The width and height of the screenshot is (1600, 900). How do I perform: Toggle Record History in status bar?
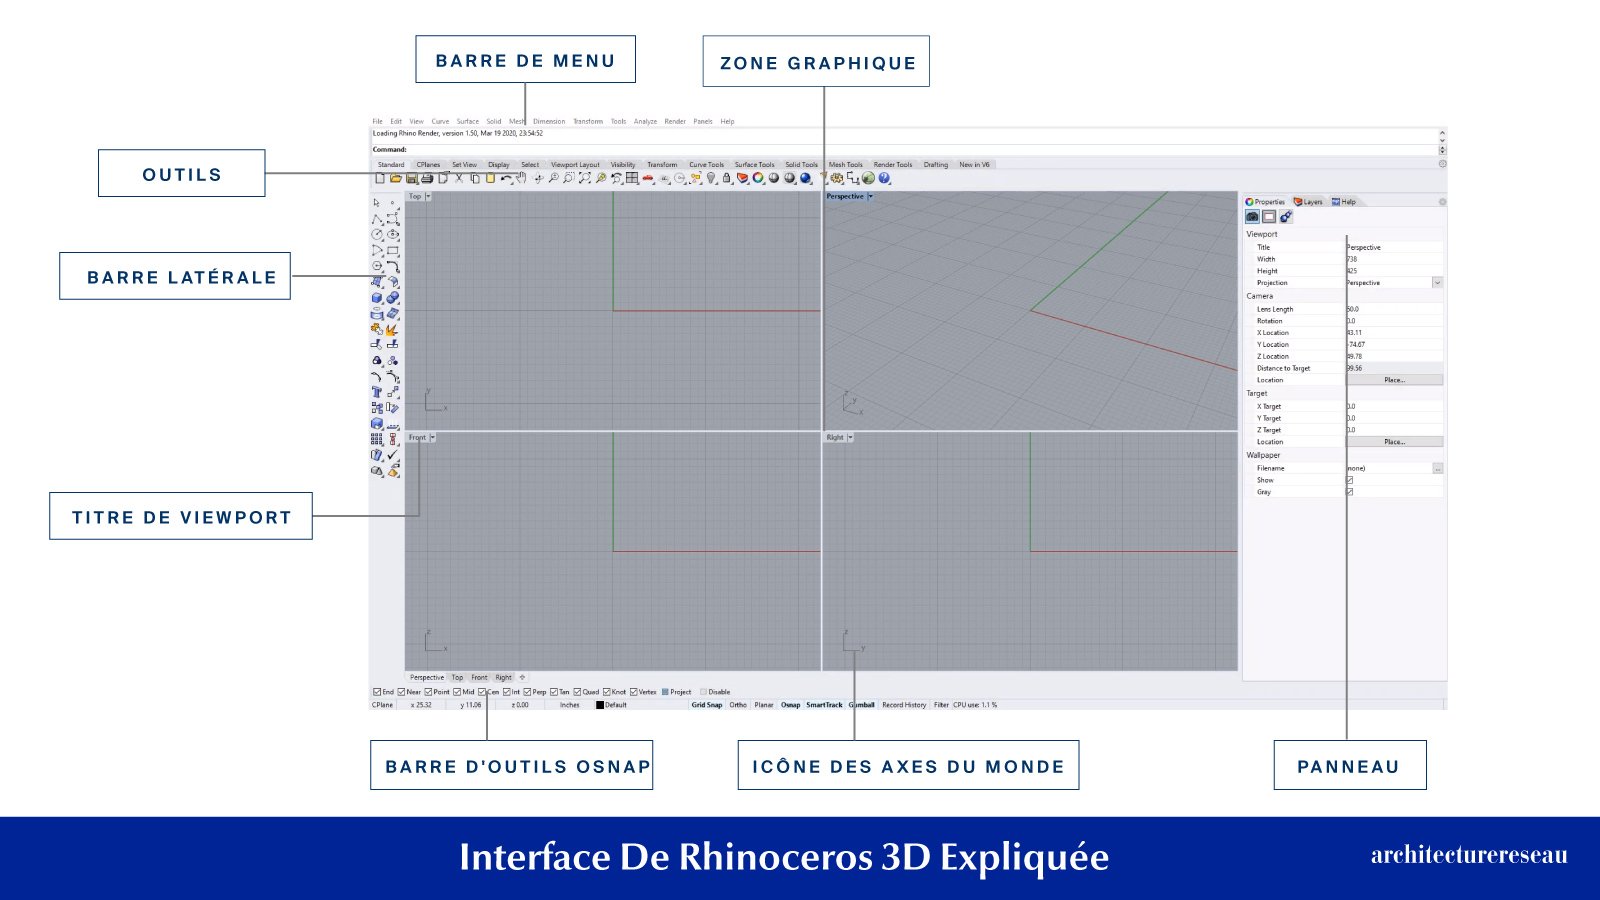[904, 705]
